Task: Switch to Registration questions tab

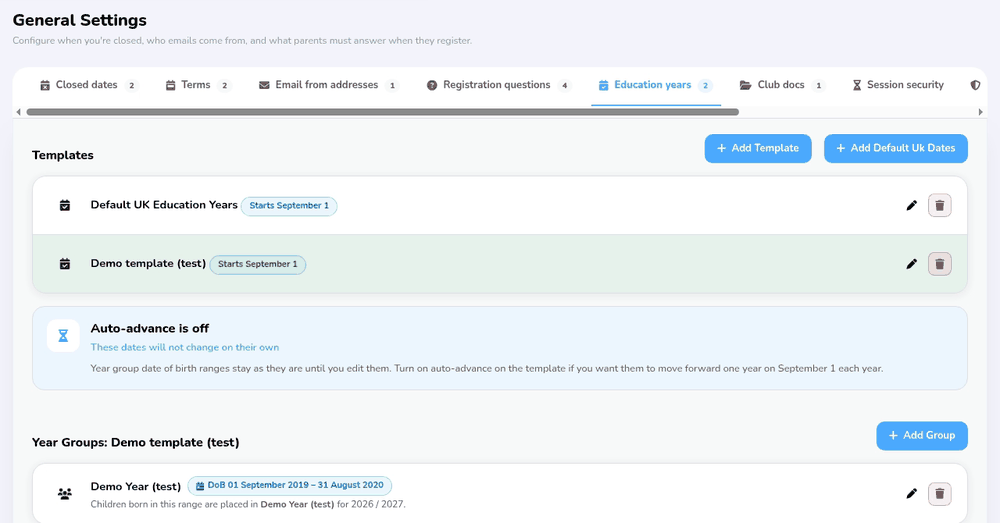Action: click(x=498, y=85)
